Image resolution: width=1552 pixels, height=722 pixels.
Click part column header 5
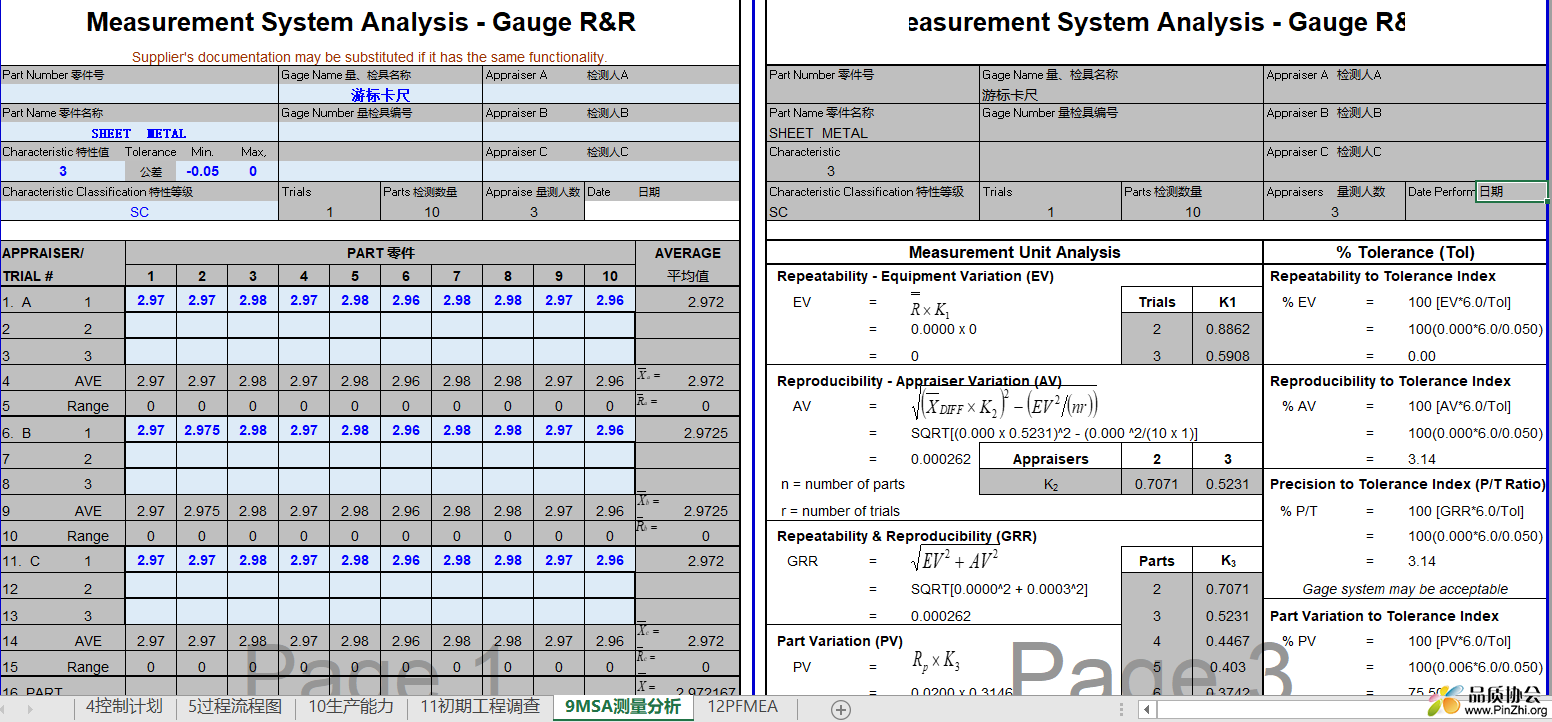[355, 276]
